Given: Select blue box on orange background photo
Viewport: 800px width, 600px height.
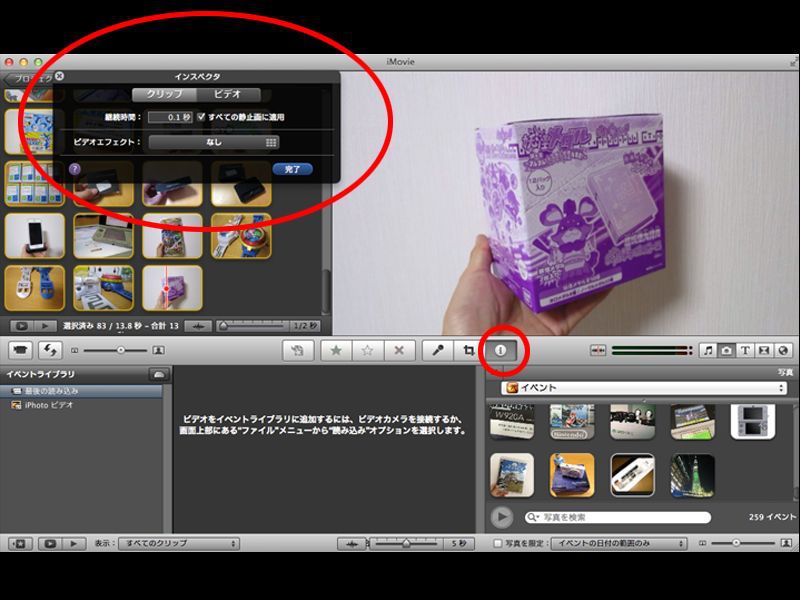Looking at the screenshot, I should pyautogui.click(x=572, y=475).
